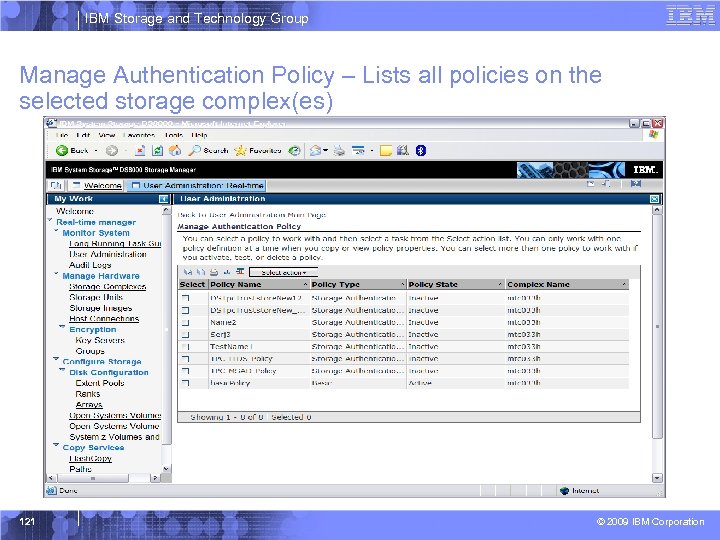This screenshot has height=540, width=720.
Task: Collapse the Encryption tree node
Action: (x=62, y=327)
